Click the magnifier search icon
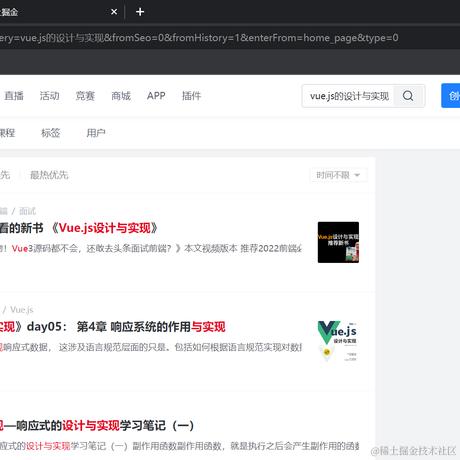Viewport: 460px width, 460px height. [x=408, y=96]
